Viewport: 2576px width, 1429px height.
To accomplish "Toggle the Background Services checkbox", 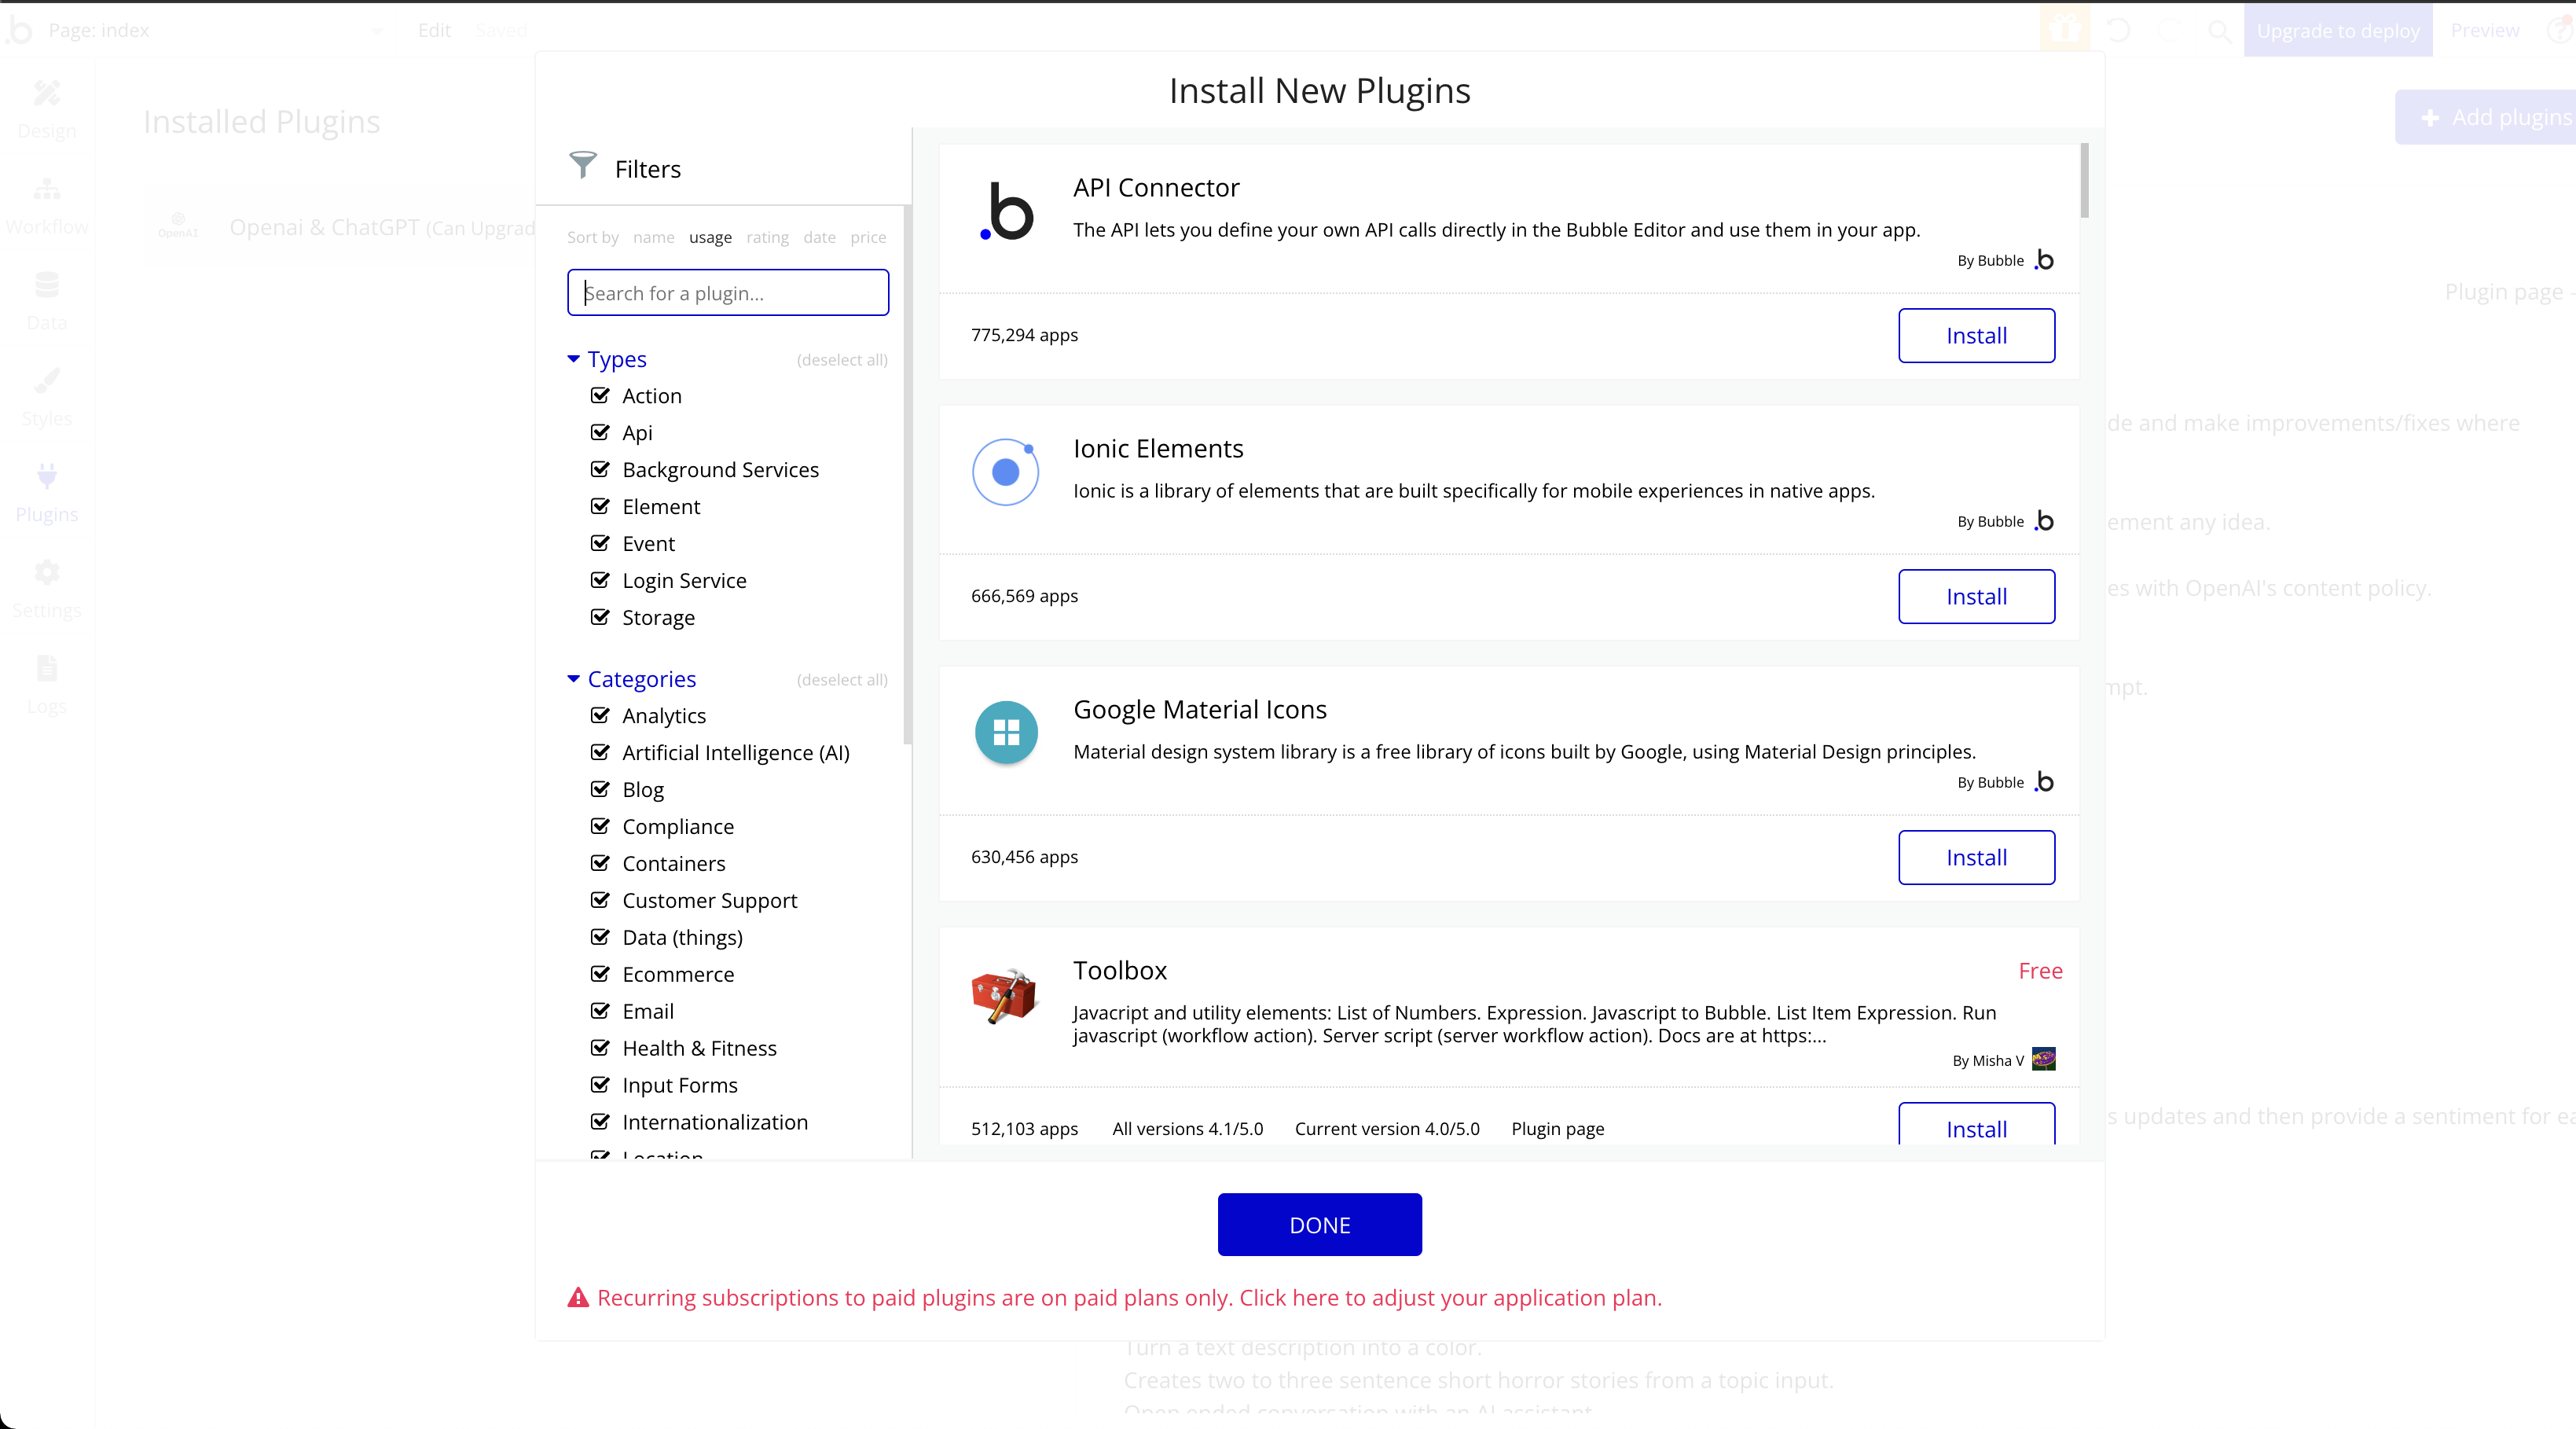I will (600, 469).
